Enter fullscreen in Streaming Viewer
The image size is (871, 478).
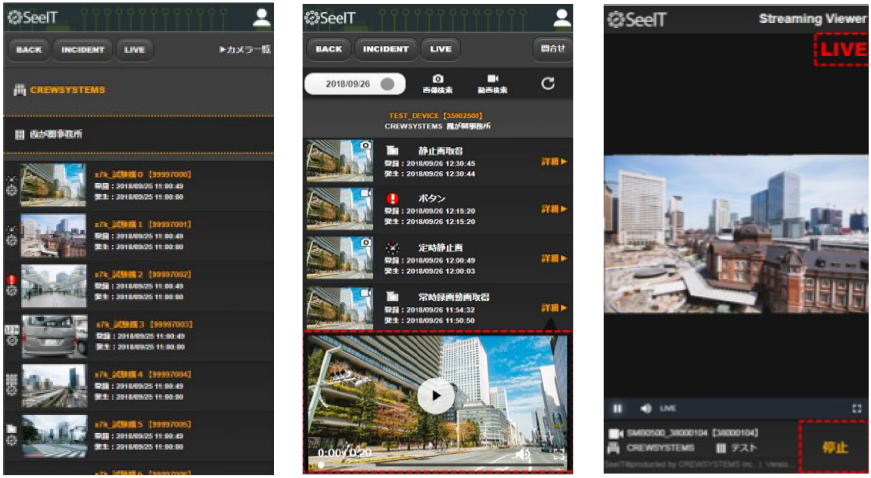click(856, 408)
